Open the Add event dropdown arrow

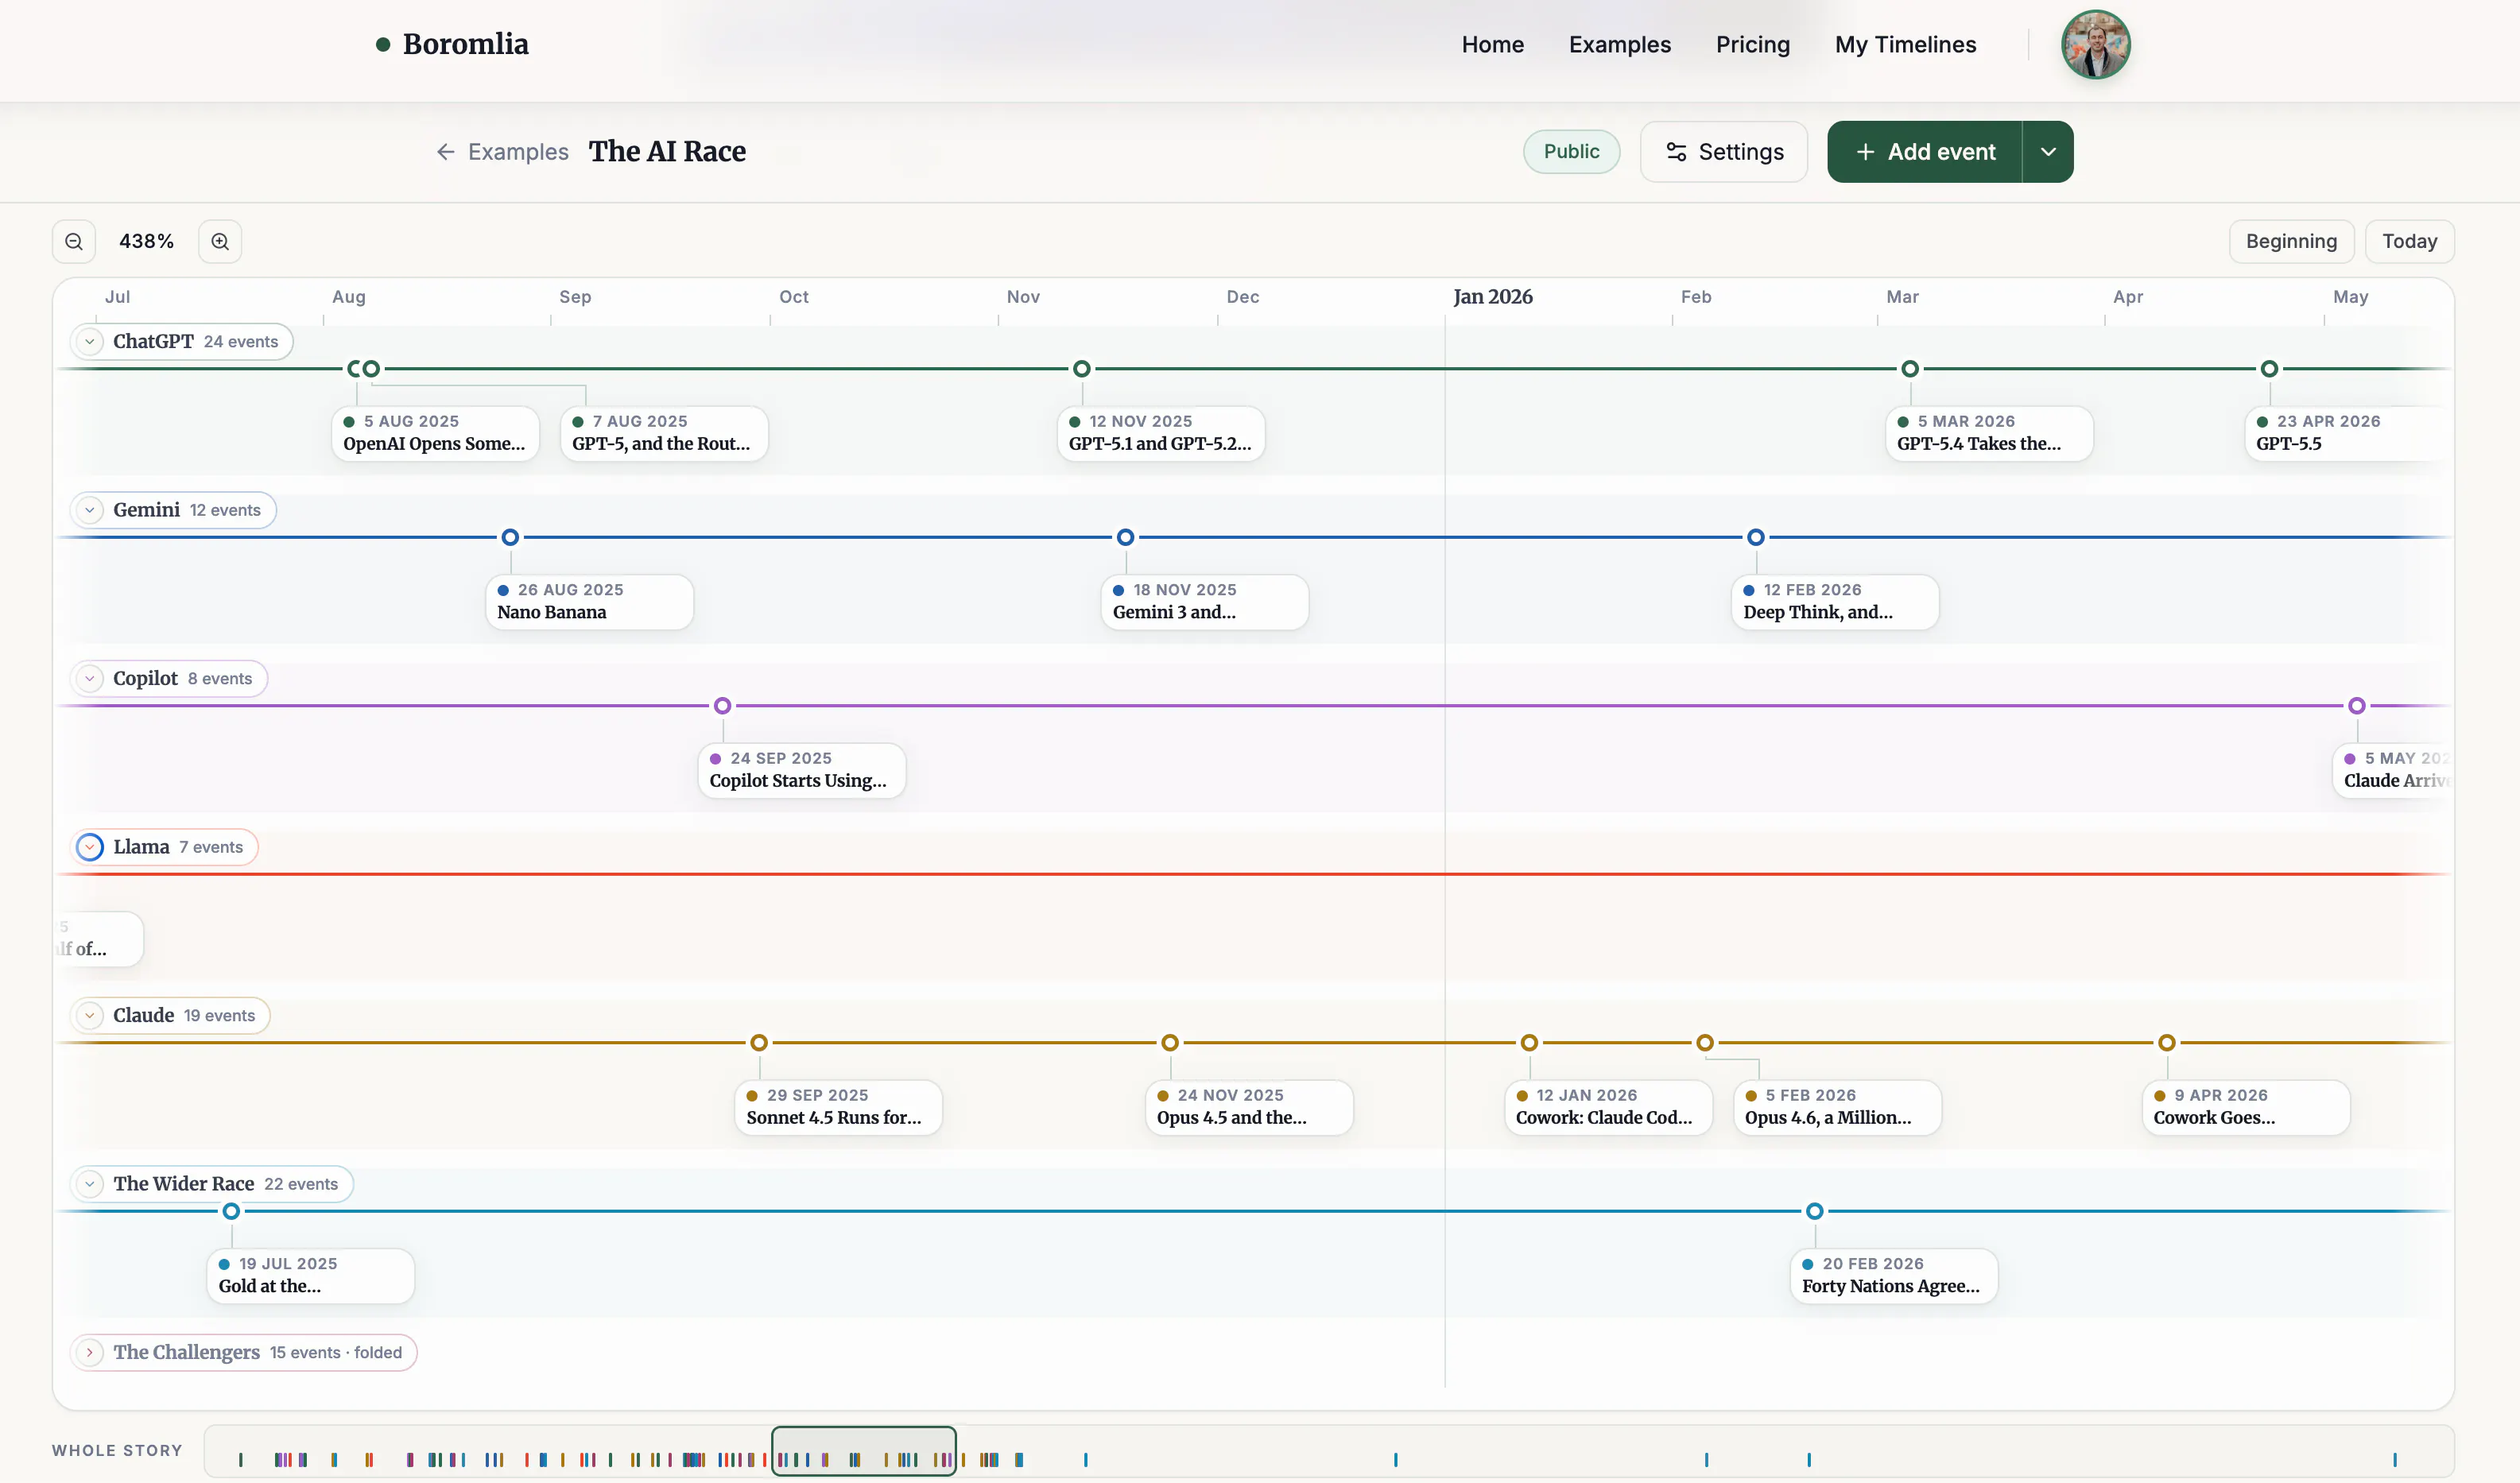(2048, 151)
